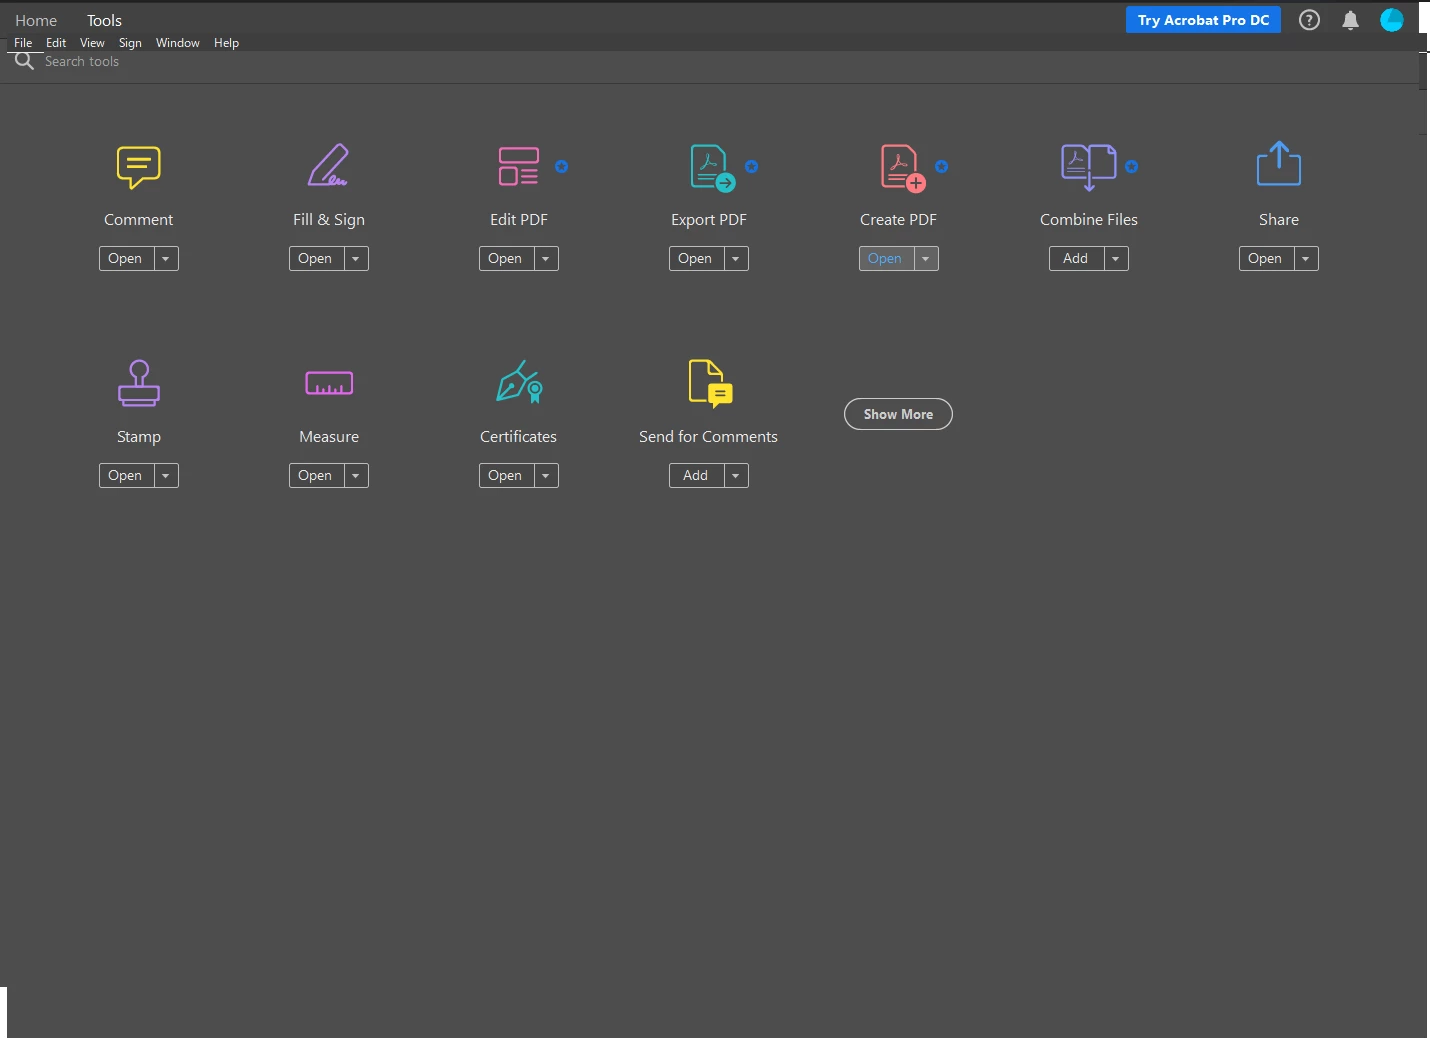
Task: Click Open under Stamp
Action: click(126, 476)
